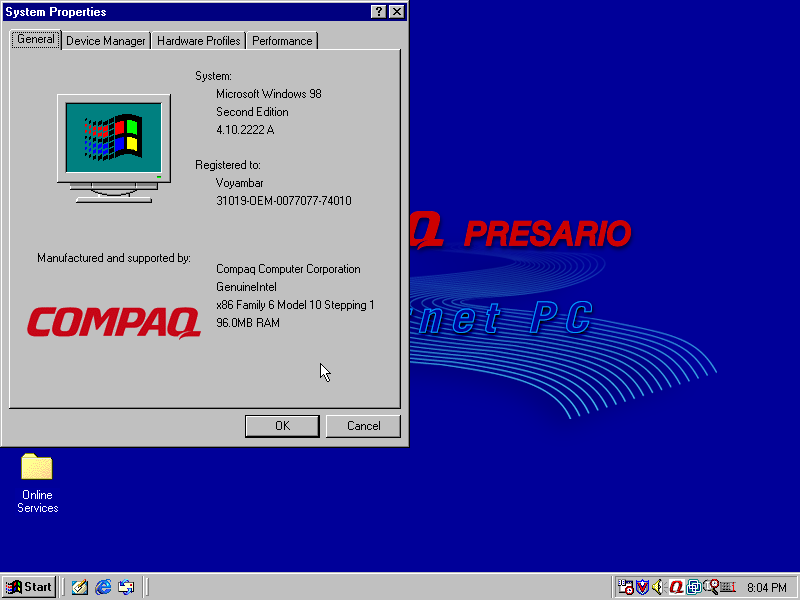Viewport: 800px width, 600px height.
Task: Click the "Compaq Computer Corporation" text
Action: coord(288,269)
